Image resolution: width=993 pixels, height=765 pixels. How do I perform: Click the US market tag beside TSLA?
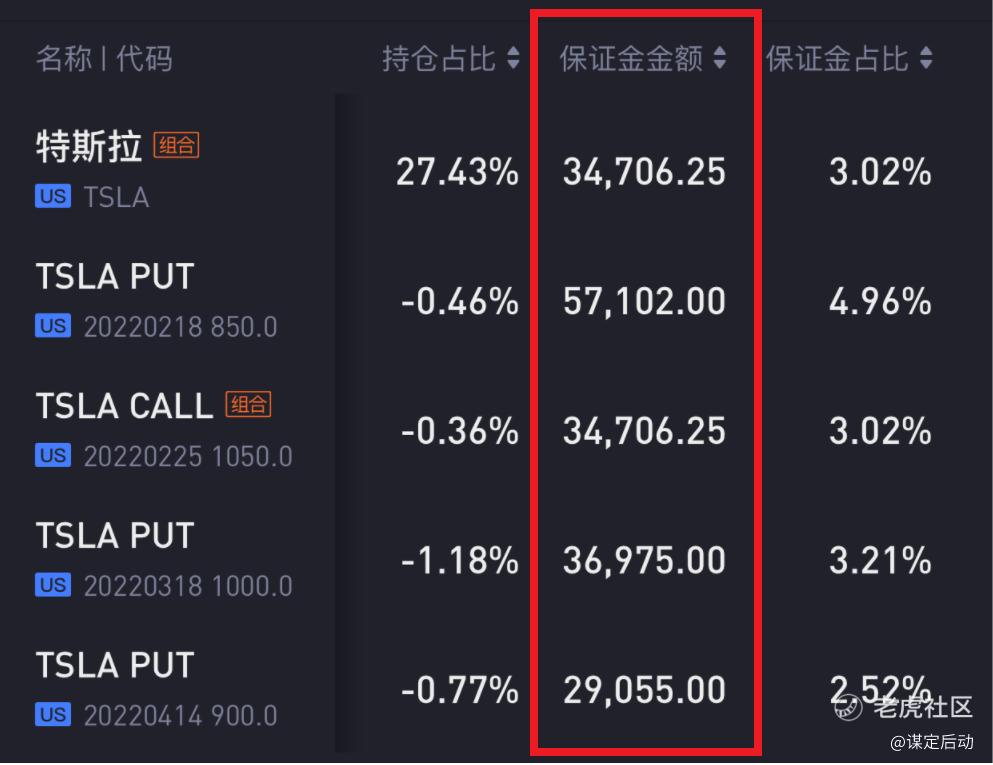point(53,196)
